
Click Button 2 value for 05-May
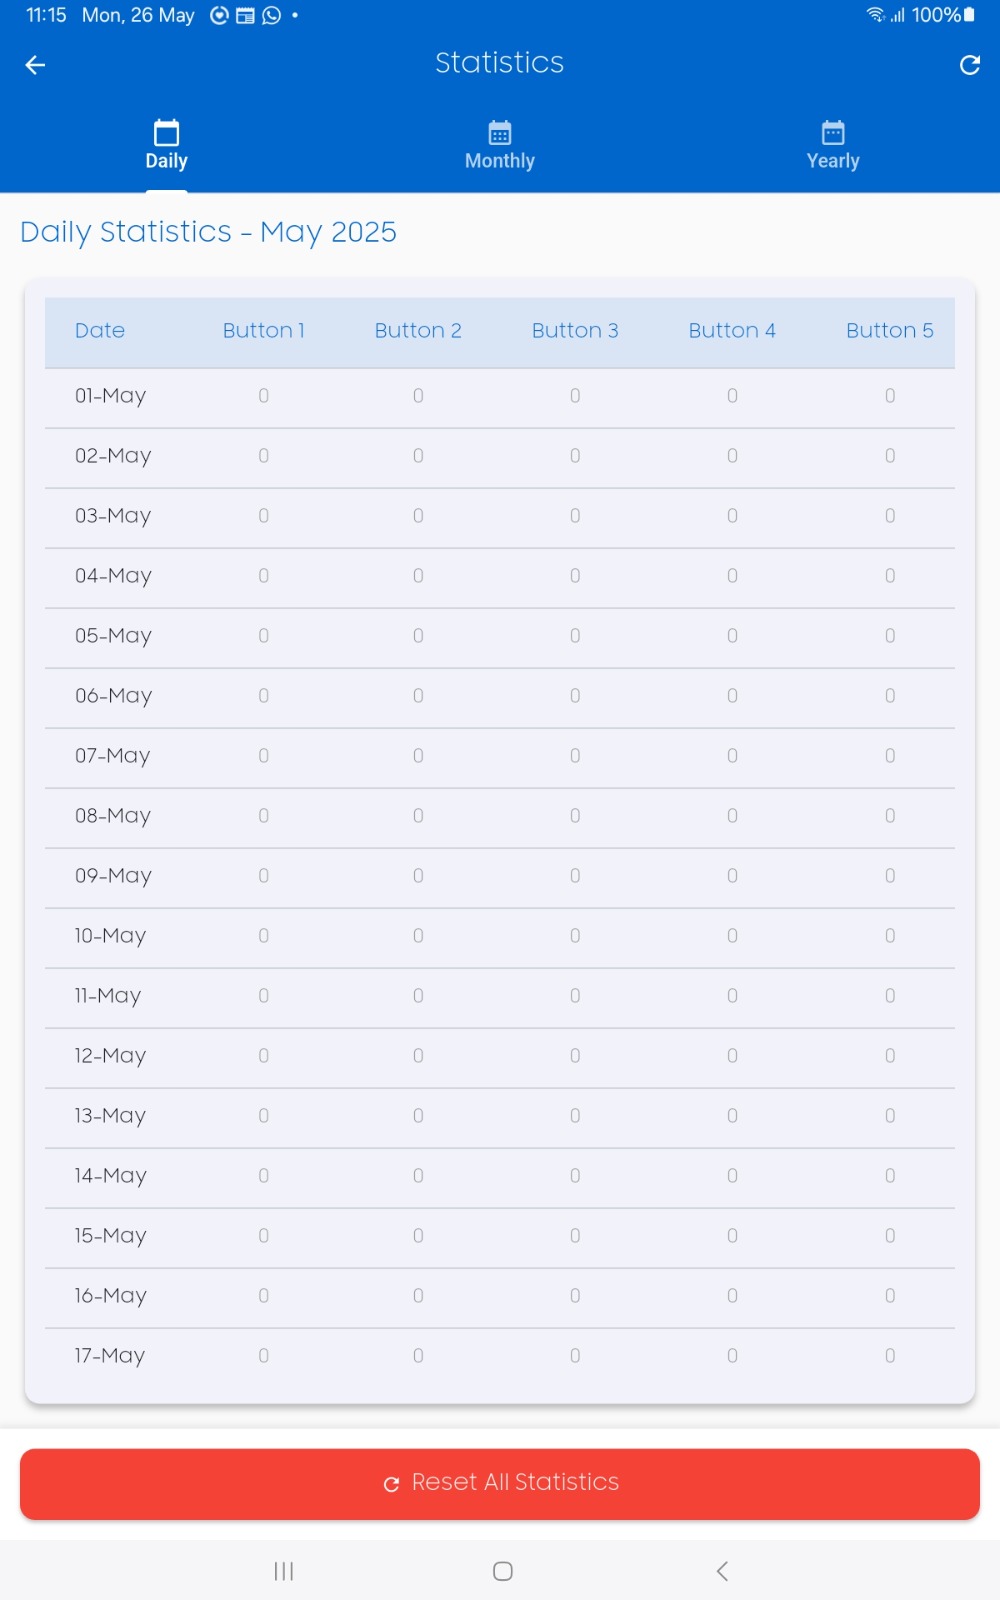pyautogui.click(x=418, y=636)
